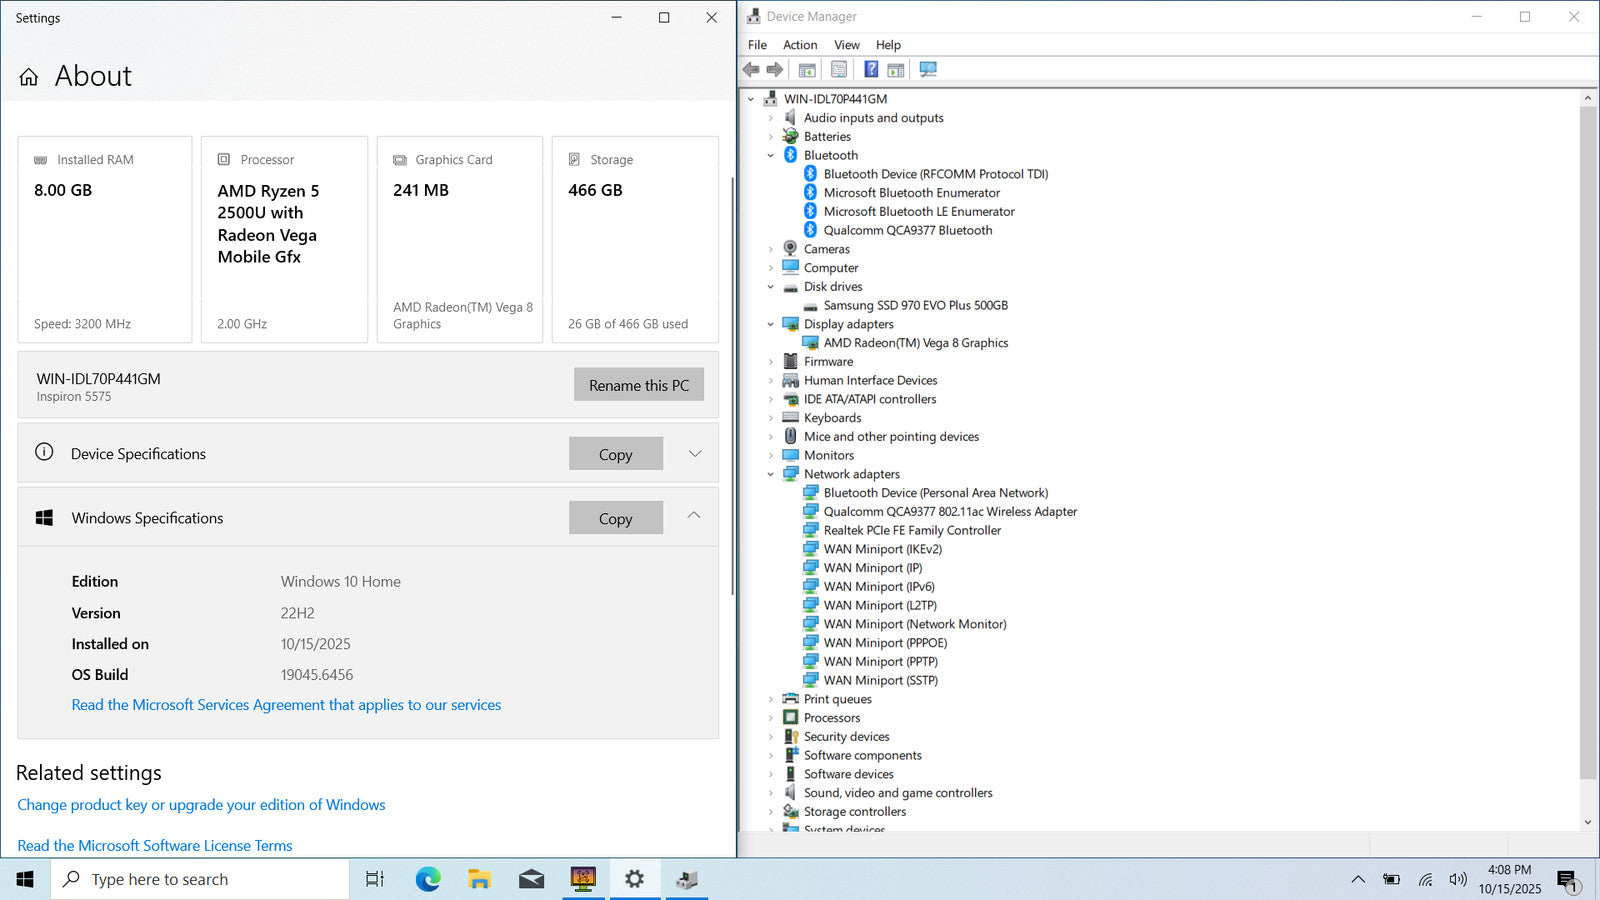The height and width of the screenshot is (900, 1600).
Task: Select Sound, video and game controllers
Action: point(898,793)
